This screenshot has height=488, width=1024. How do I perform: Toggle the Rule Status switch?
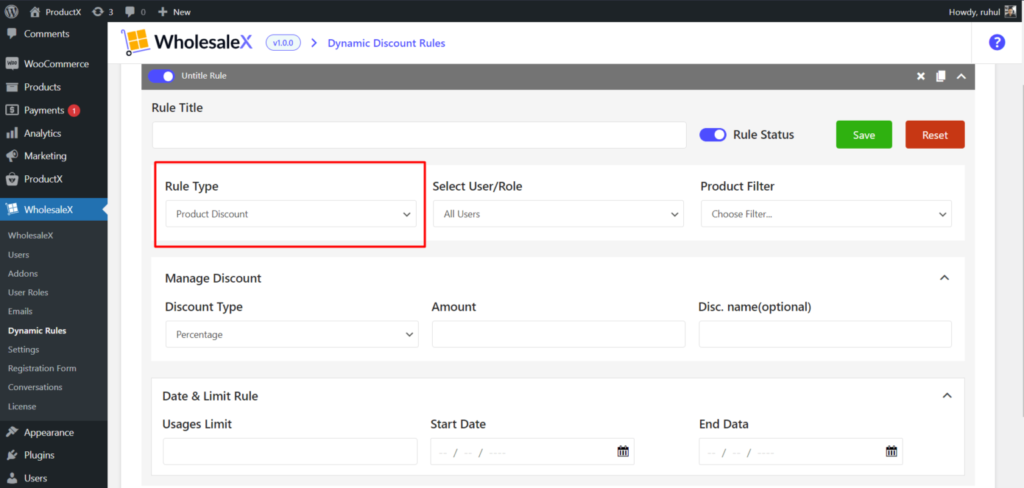(712, 135)
